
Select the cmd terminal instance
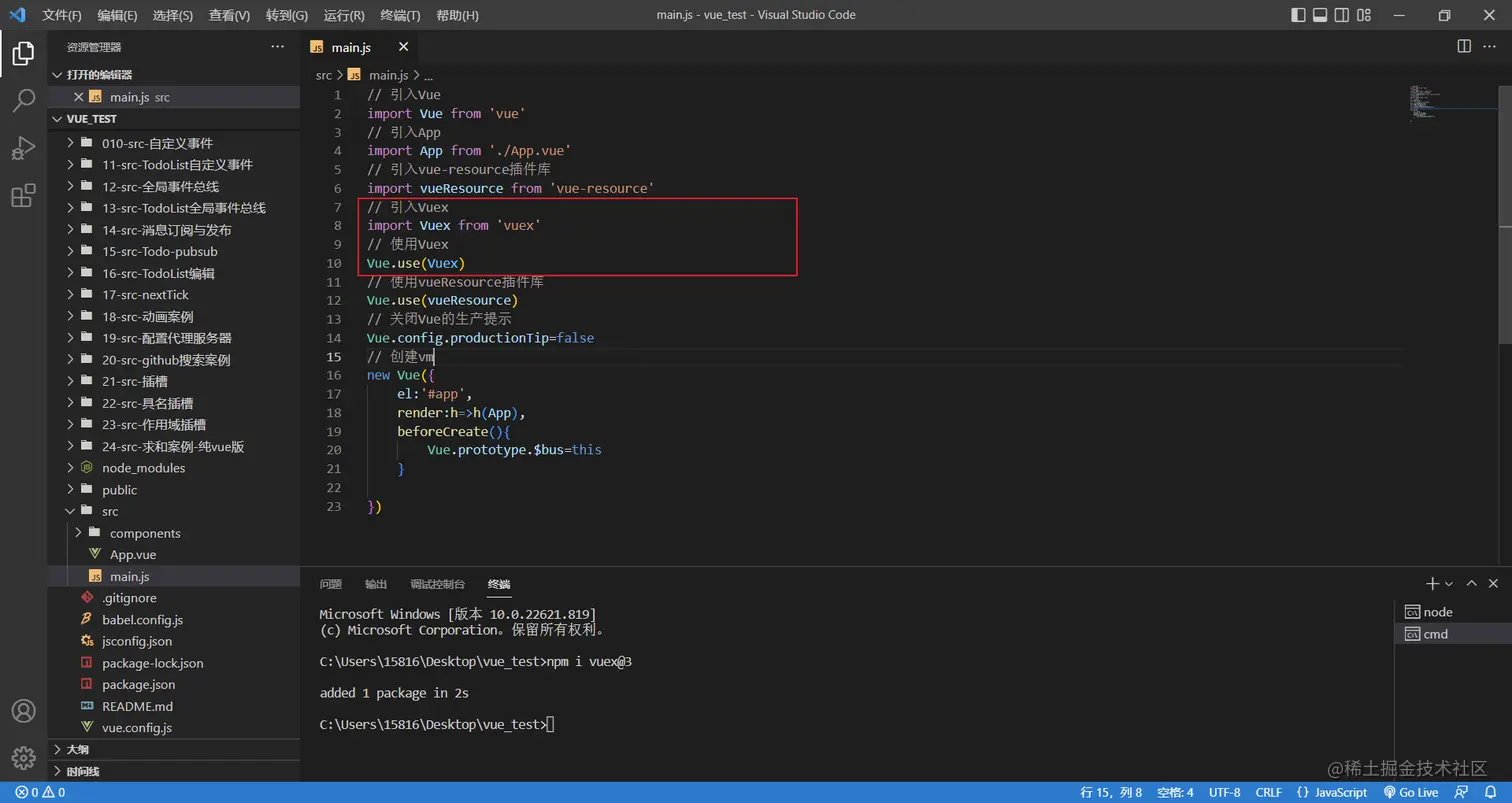pyautogui.click(x=1453, y=634)
